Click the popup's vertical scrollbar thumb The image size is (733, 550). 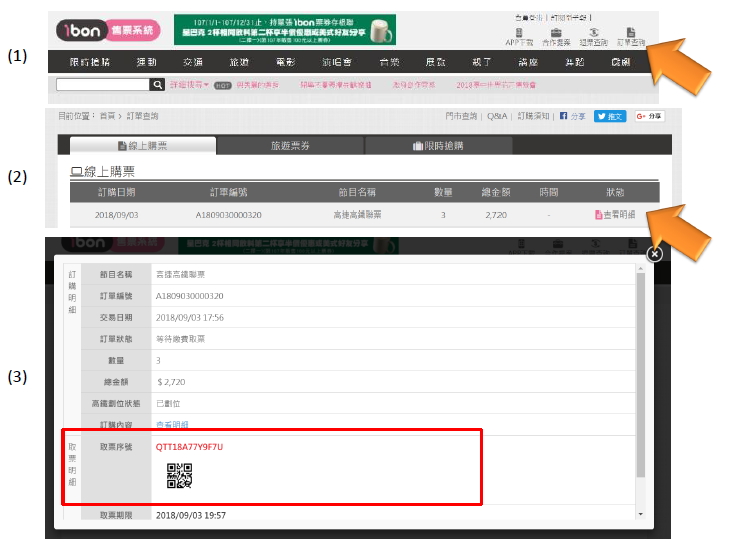[641, 375]
